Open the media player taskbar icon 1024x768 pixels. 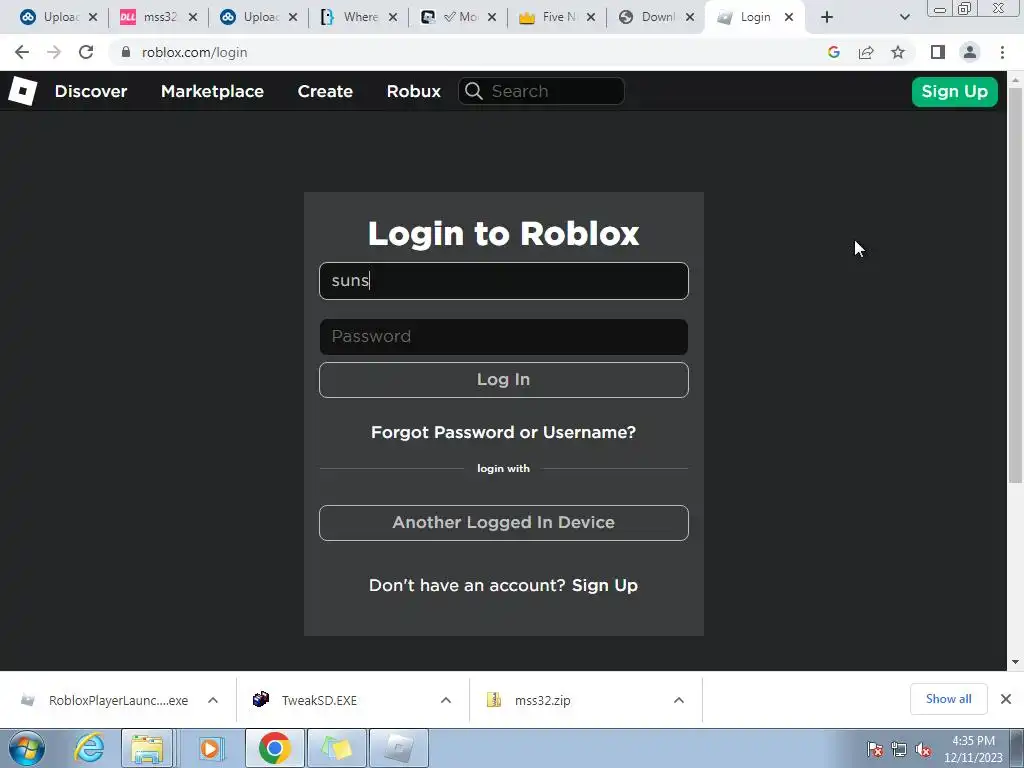click(210, 748)
